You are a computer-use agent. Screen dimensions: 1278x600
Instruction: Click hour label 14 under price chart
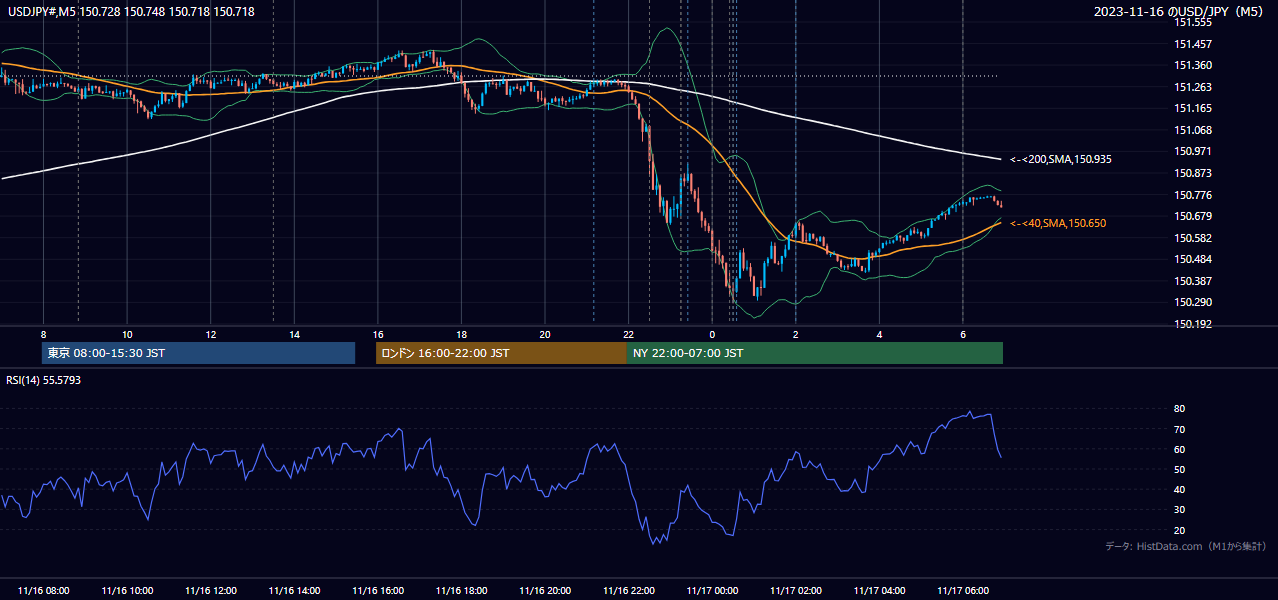click(x=294, y=334)
